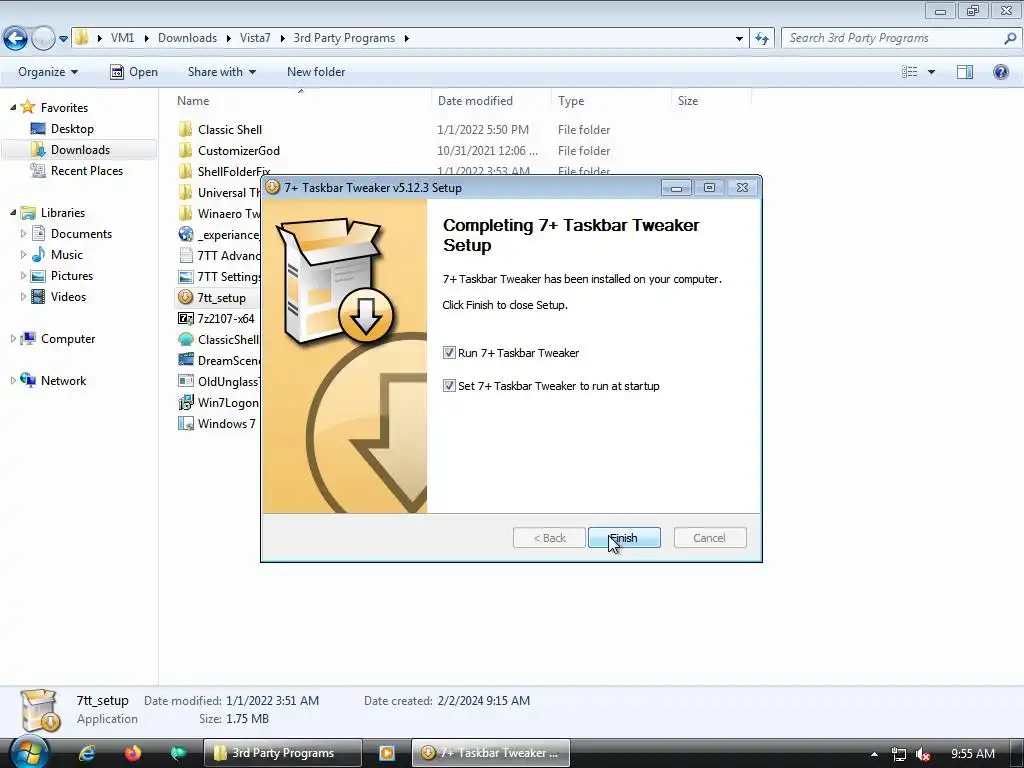Select Desktop under Favorites
This screenshot has height=768, width=1024.
(x=72, y=129)
